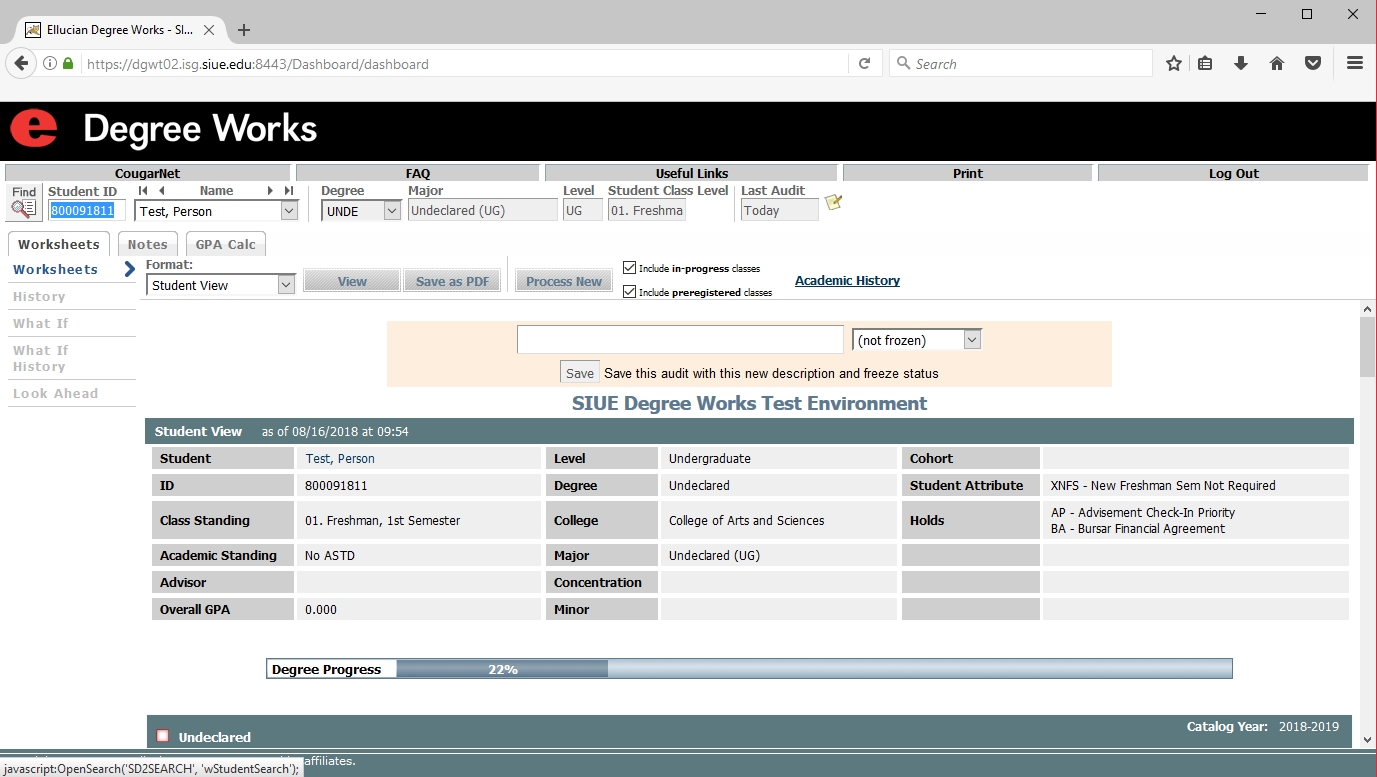This screenshot has height=777, width=1377.
Task: Click the Find student search icon
Action: coord(23,208)
